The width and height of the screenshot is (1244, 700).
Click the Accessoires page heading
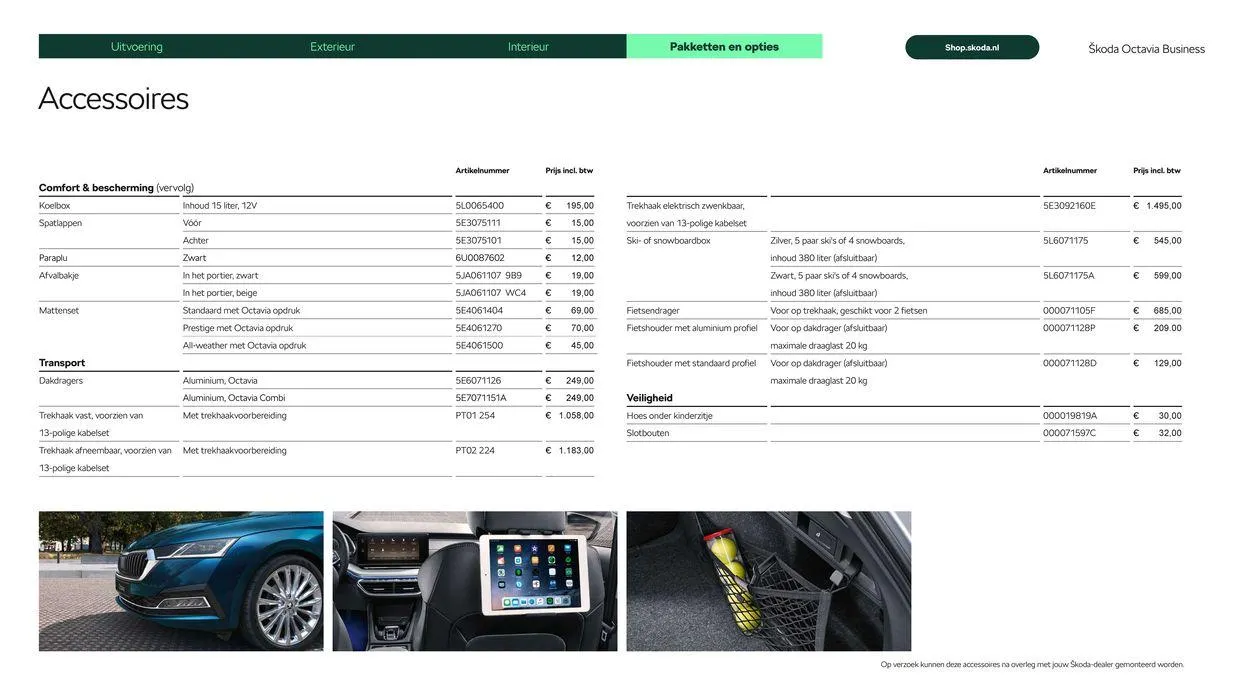tap(113, 98)
